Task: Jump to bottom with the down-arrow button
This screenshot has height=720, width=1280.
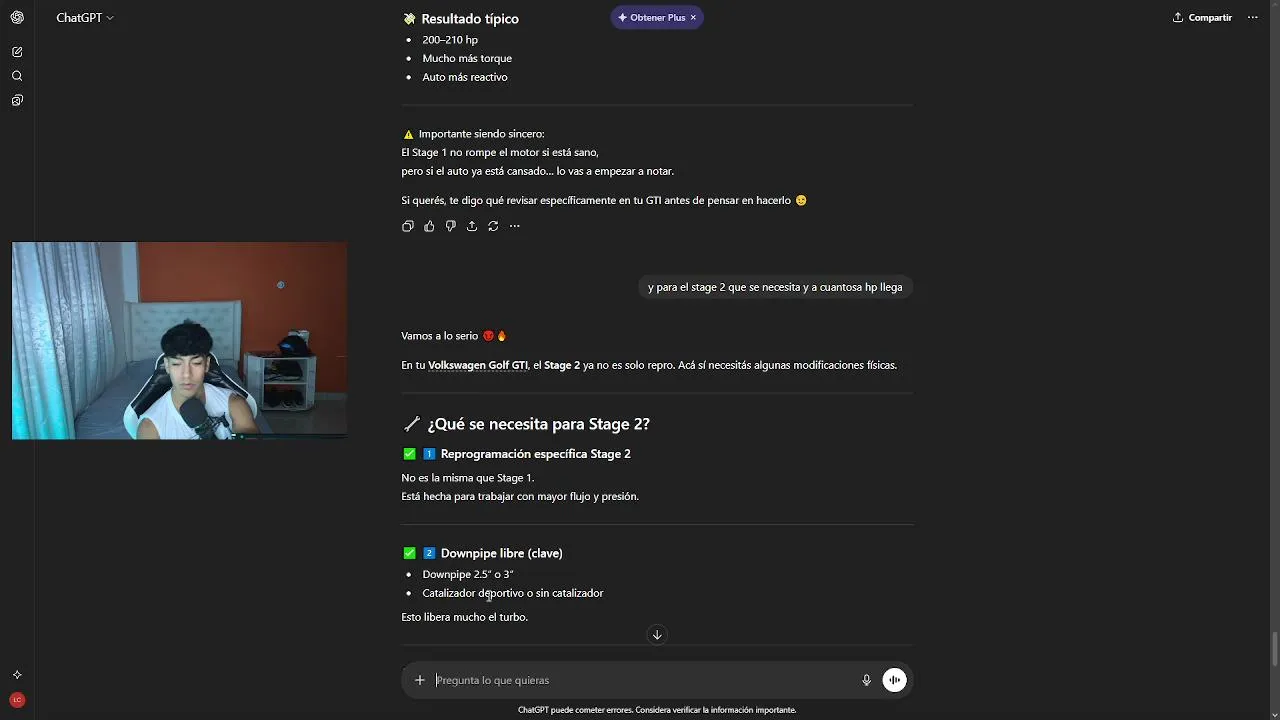Action: pos(657,635)
